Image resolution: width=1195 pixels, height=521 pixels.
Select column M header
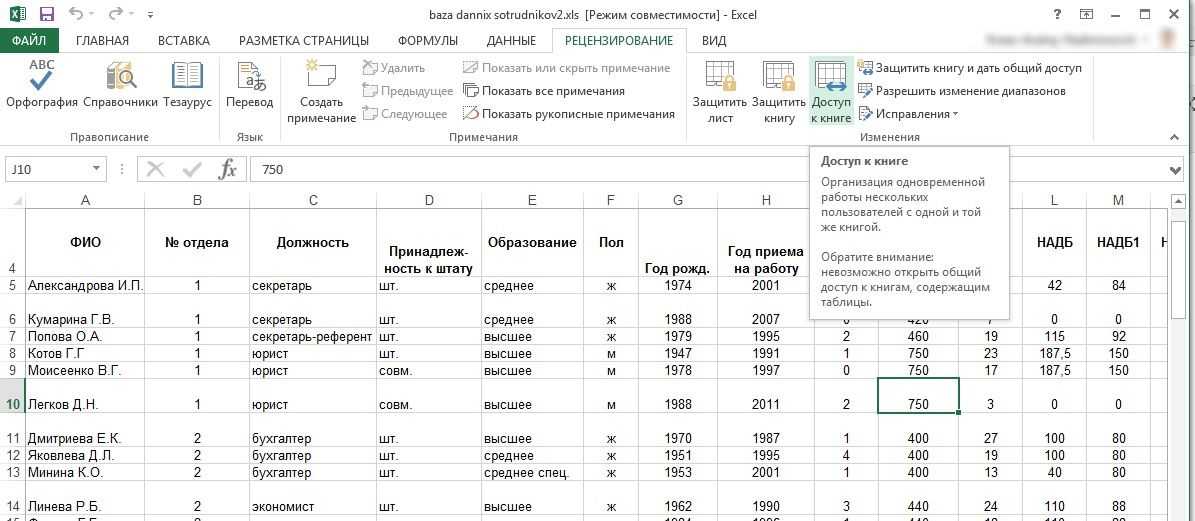pos(1118,200)
